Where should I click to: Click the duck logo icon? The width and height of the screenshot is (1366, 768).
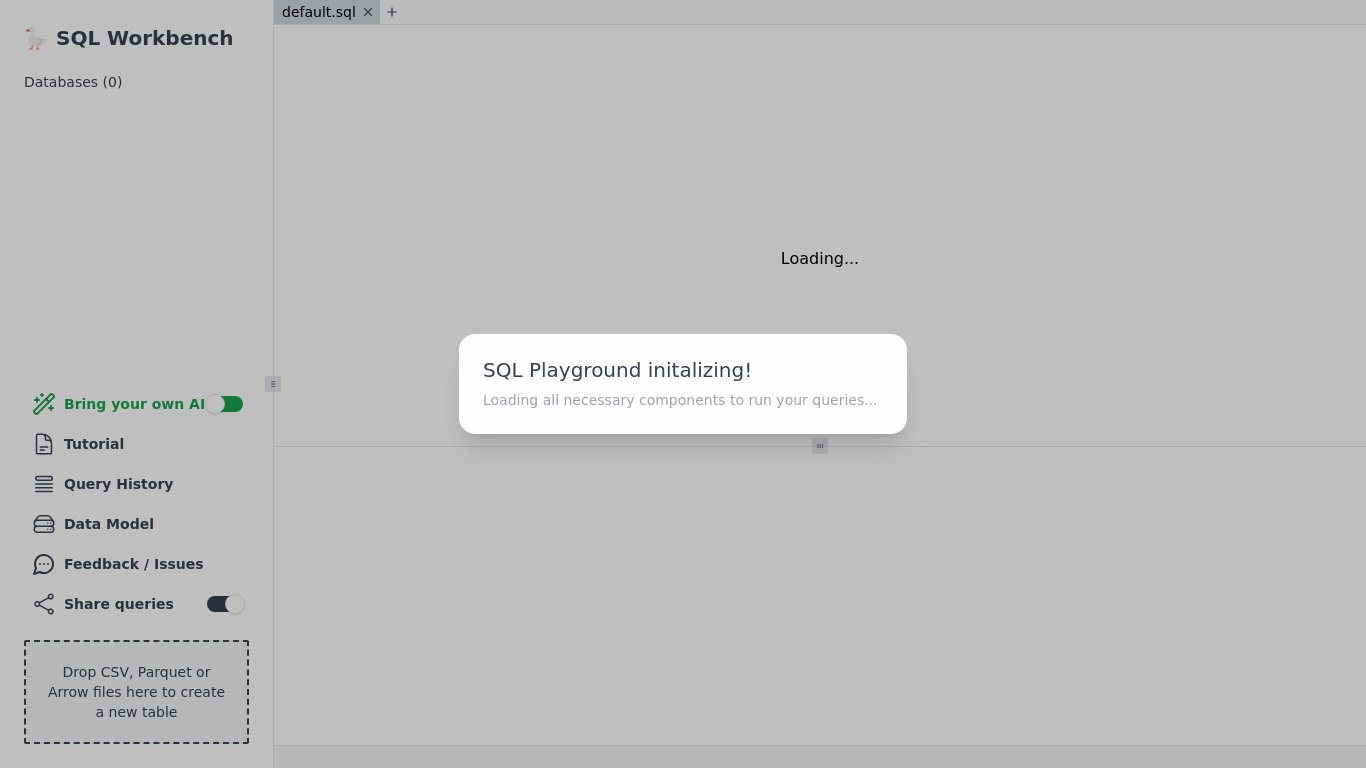35,39
